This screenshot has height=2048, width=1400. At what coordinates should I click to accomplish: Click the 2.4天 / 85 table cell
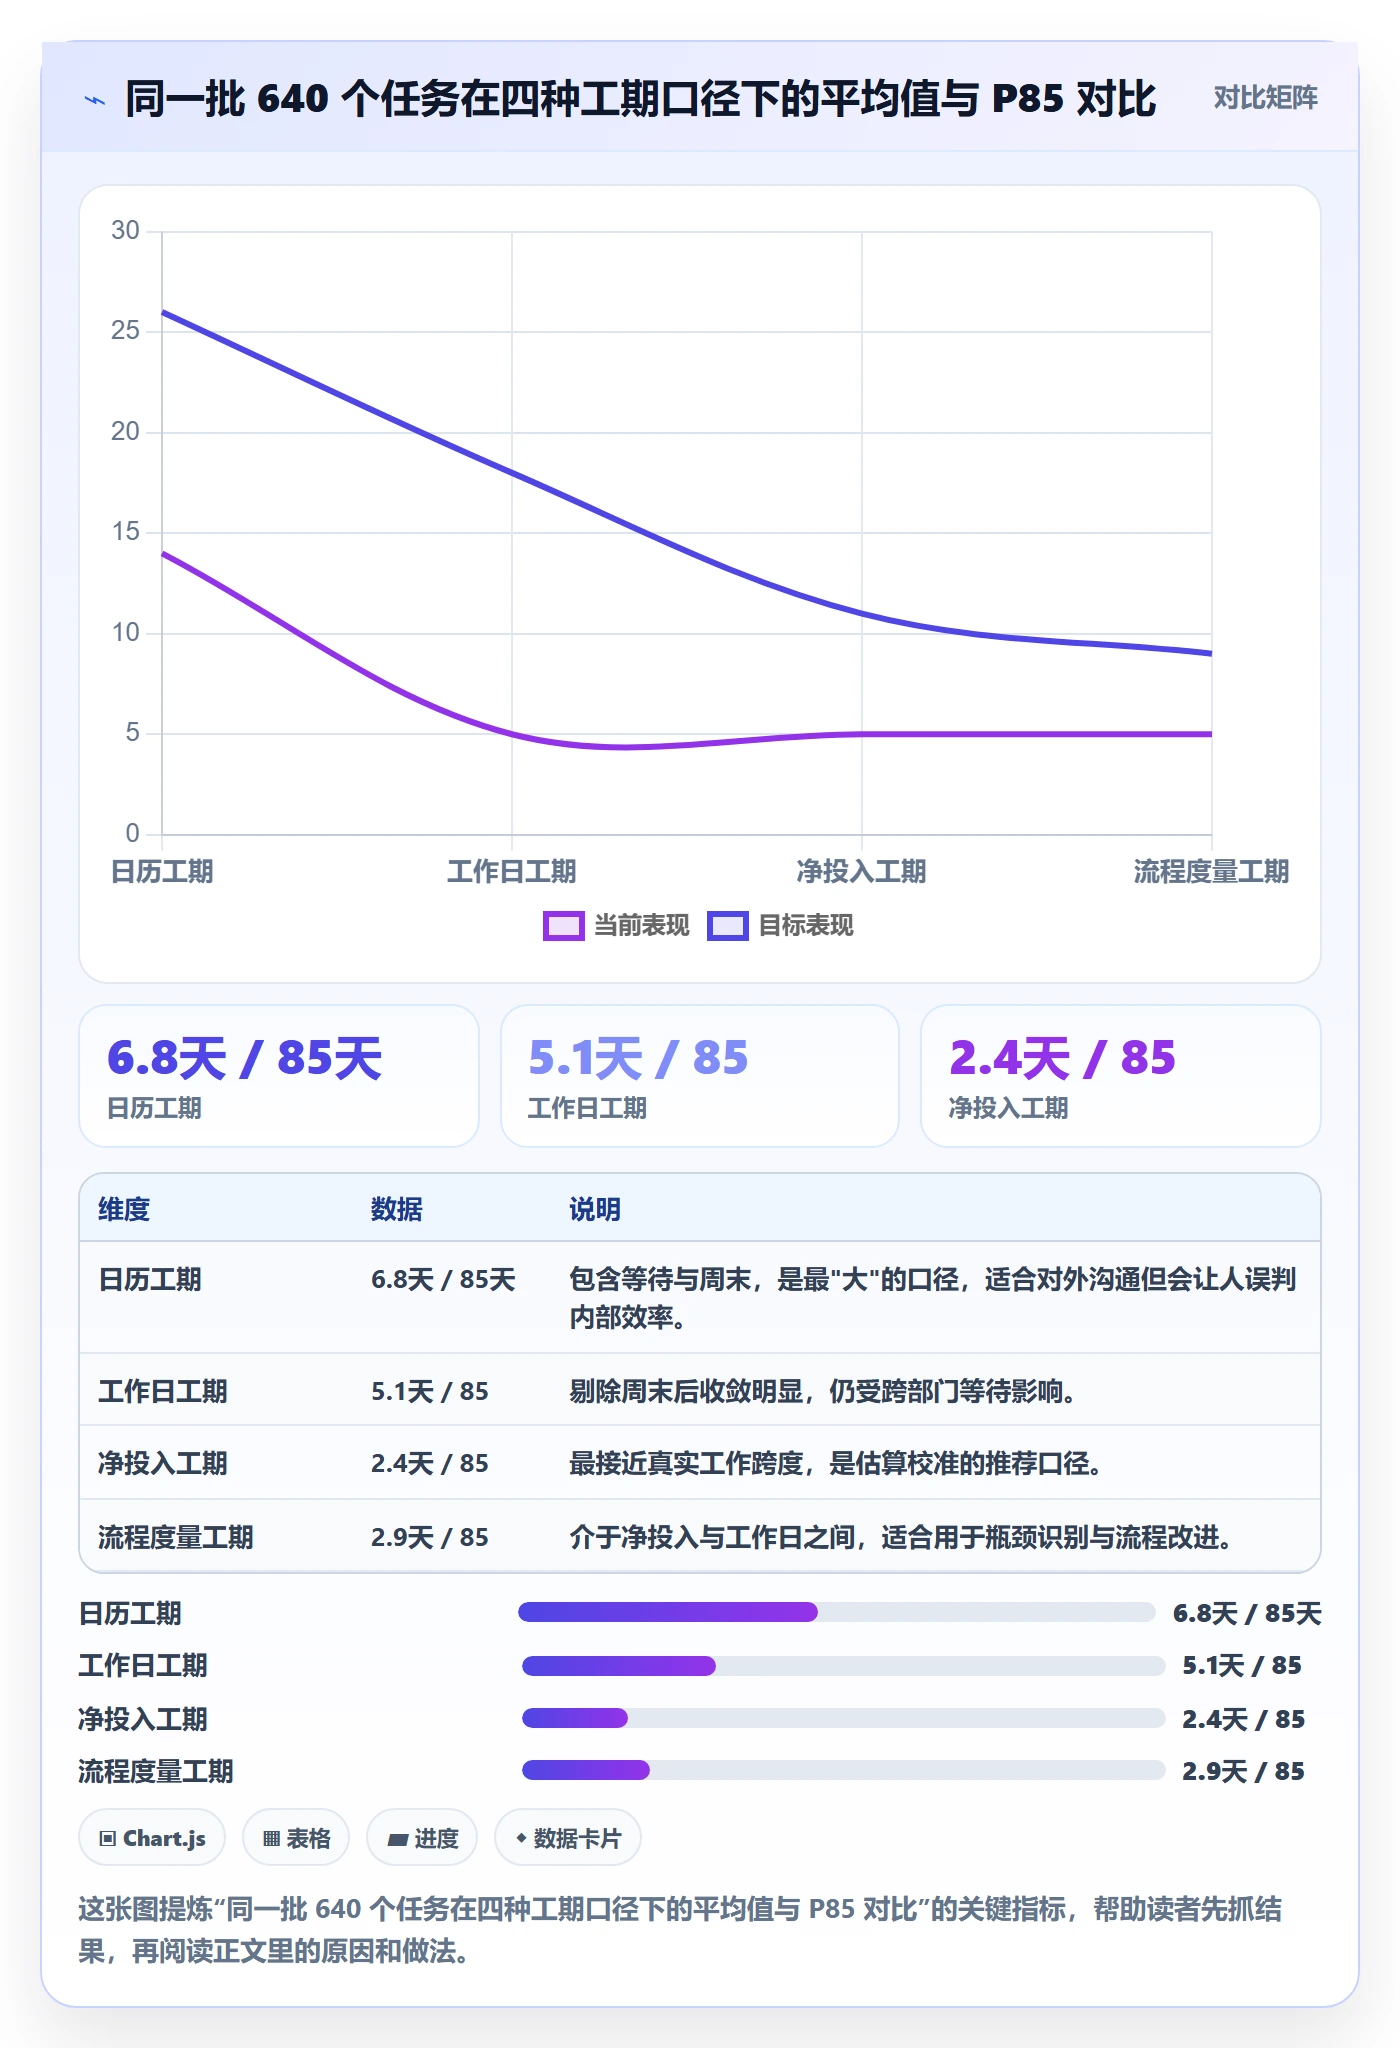tap(430, 1463)
